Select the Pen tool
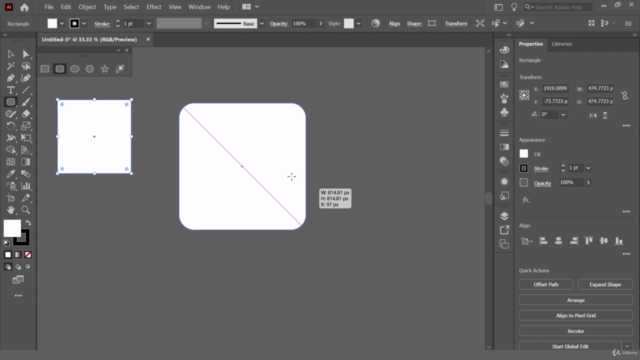Screen dimensions: 640x360 [x=11, y=78]
